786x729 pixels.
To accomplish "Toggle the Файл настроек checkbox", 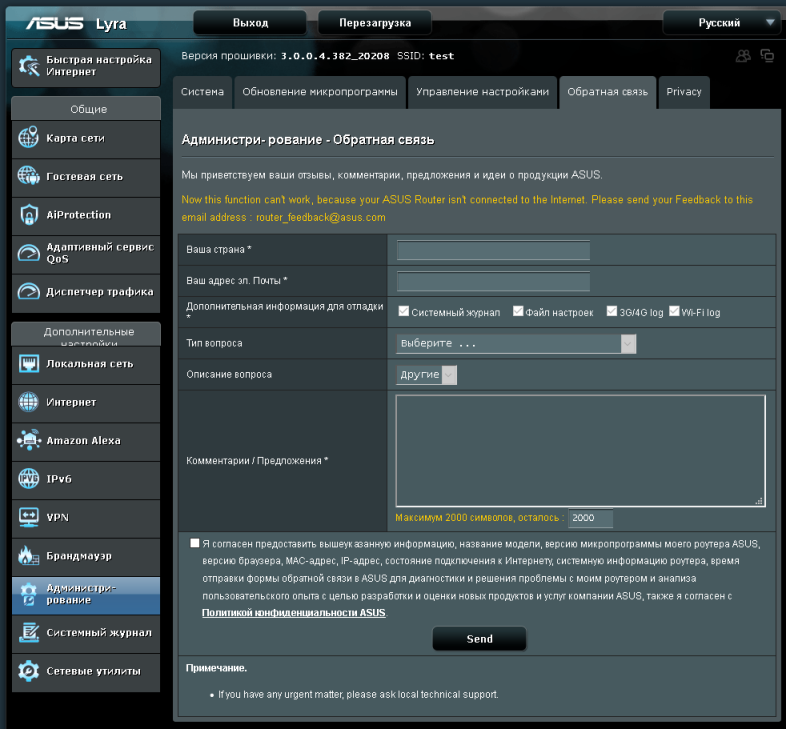I will pos(518,311).
